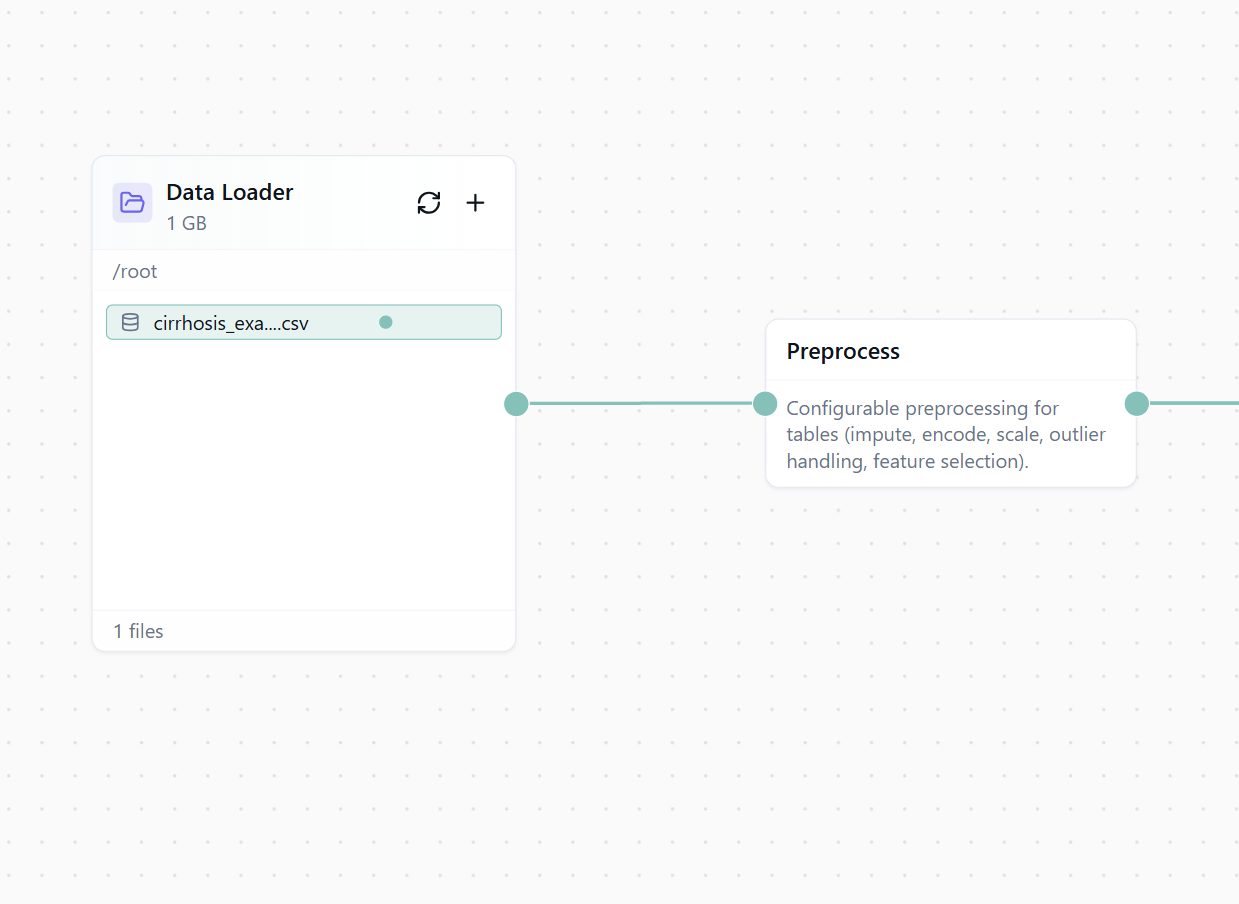Select the Preprocess description text
Viewport: 1239px width, 904px height.
coord(946,435)
